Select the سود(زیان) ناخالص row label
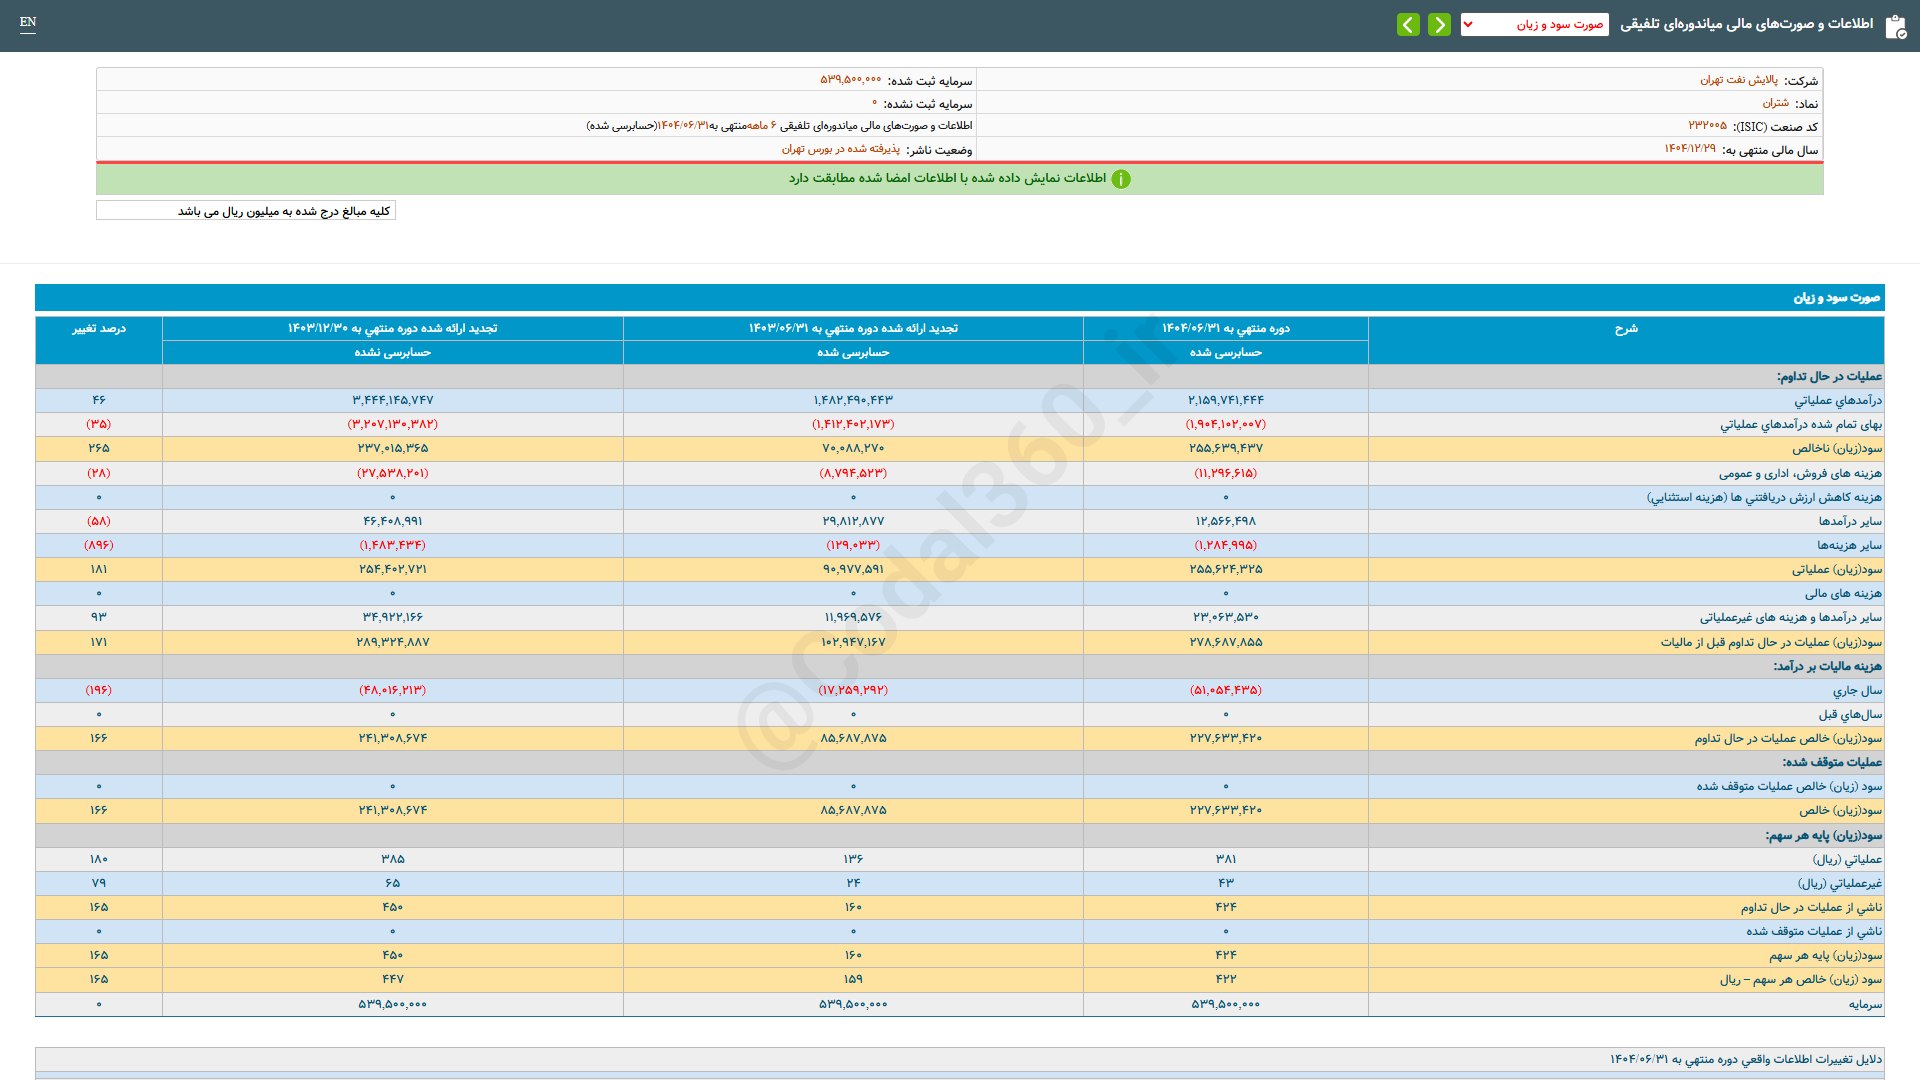1920x1080 pixels. (x=1836, y=449)
